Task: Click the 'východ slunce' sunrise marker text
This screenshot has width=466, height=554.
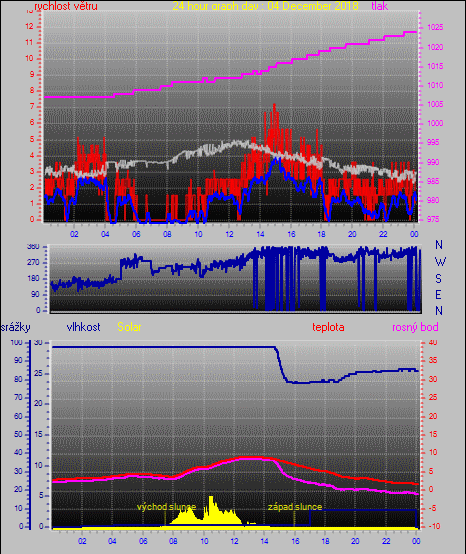Action: pos(166,507)
